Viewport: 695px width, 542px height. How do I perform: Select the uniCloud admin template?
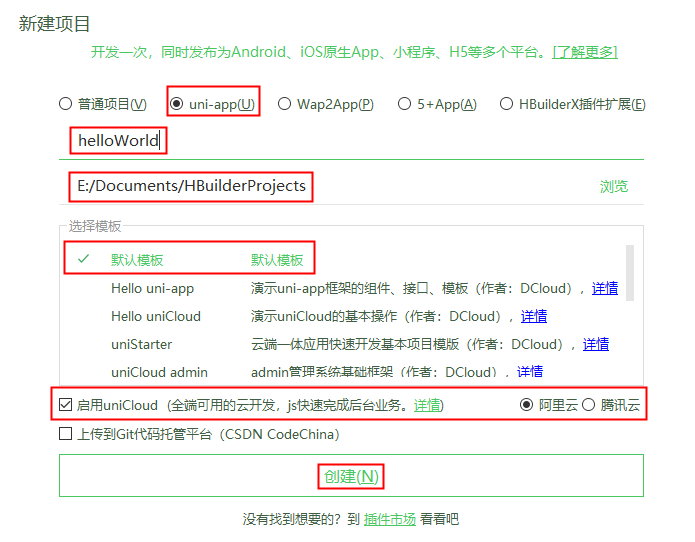[x=159, y=372]
